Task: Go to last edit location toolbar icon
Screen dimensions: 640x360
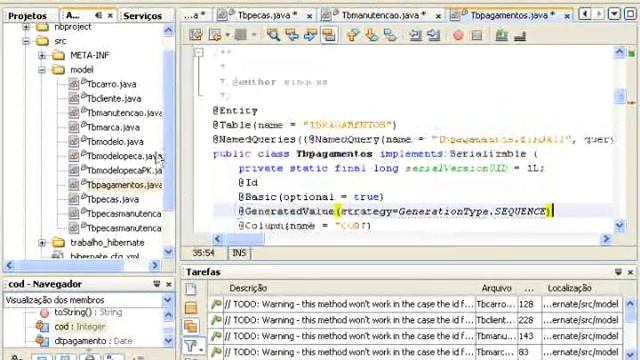Action: [196, 35]
